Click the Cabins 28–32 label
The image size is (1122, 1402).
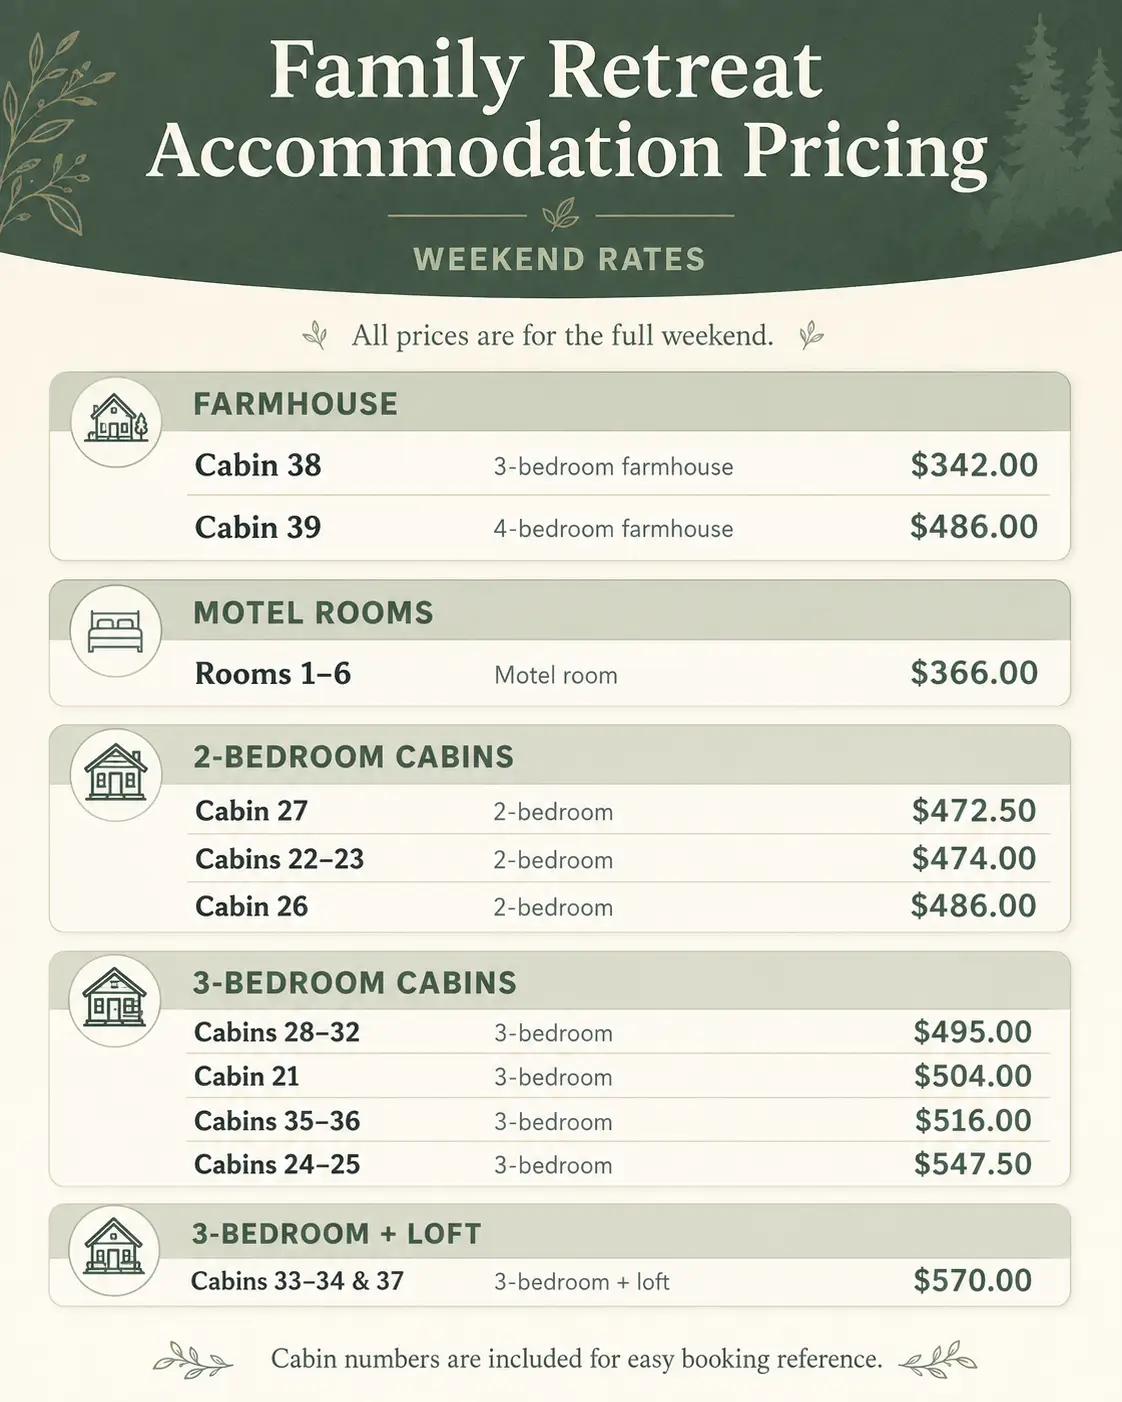point(277,1032)
